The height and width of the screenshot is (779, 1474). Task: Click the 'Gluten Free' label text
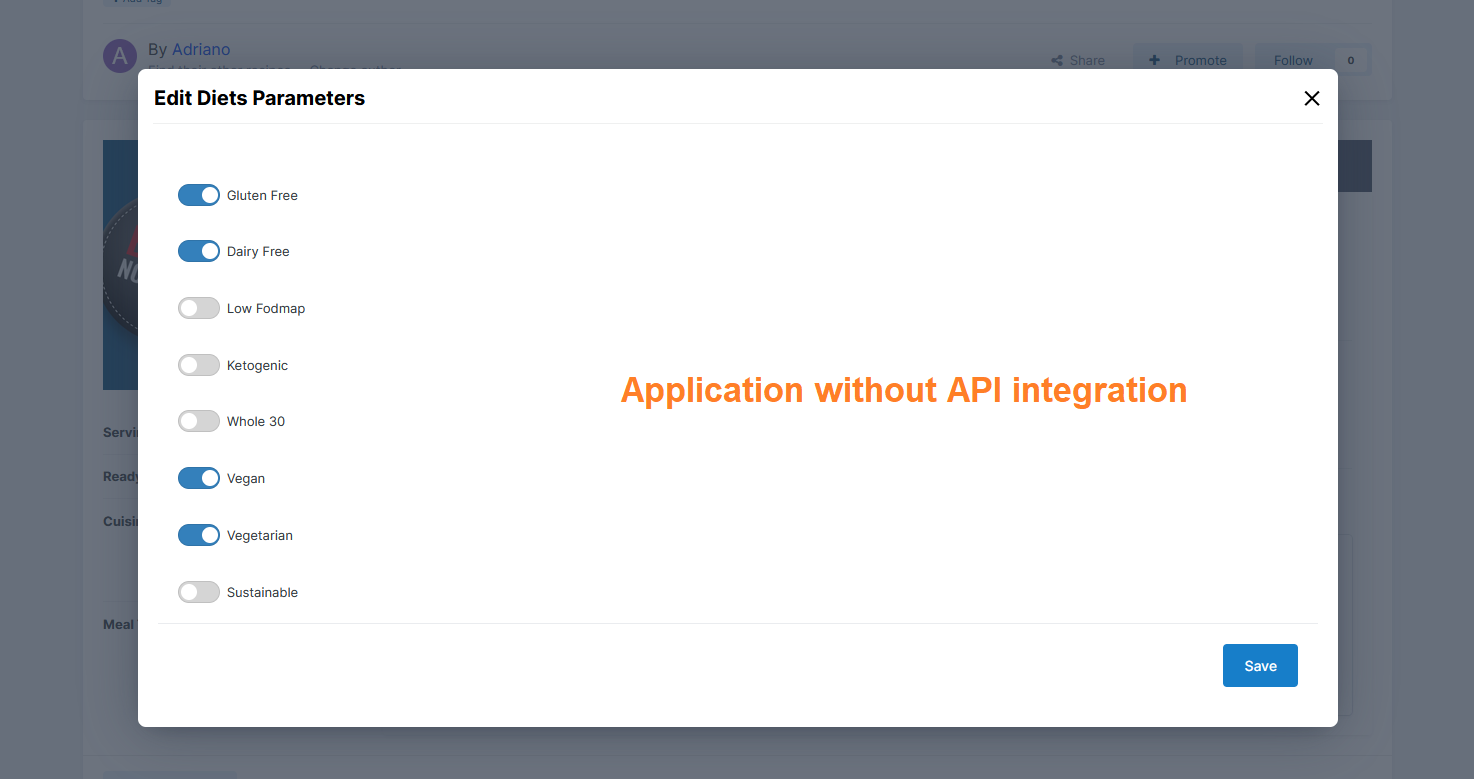pyautogui.click(x=262, y=195)
